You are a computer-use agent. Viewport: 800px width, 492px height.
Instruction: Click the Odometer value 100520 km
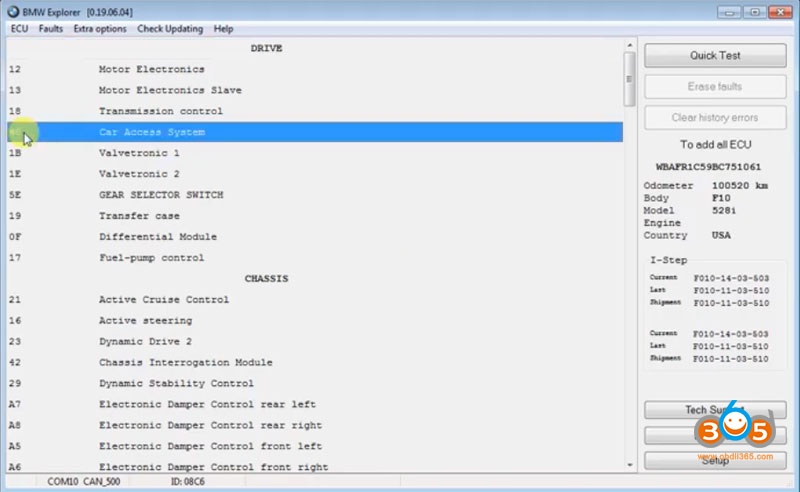click(x=740, y=186)
